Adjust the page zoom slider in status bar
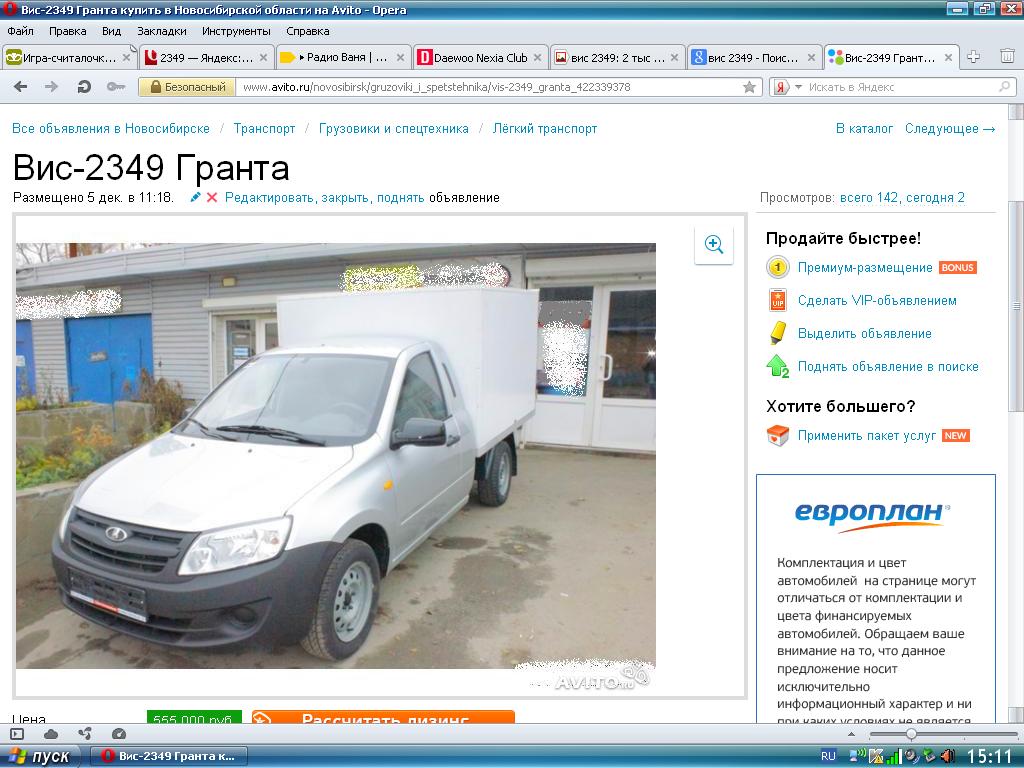1024x768 pixels. (x=911, y=734)
